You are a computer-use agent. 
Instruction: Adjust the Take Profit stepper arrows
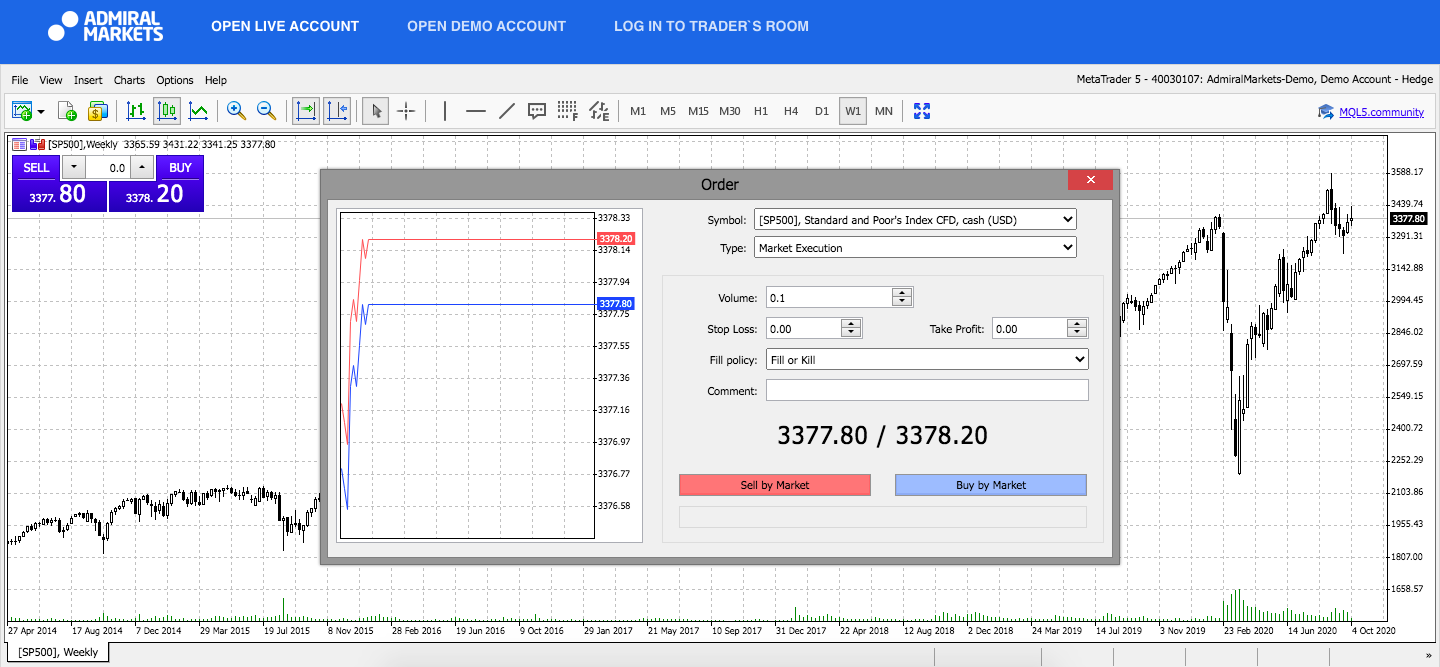(x=1077, y=328)
